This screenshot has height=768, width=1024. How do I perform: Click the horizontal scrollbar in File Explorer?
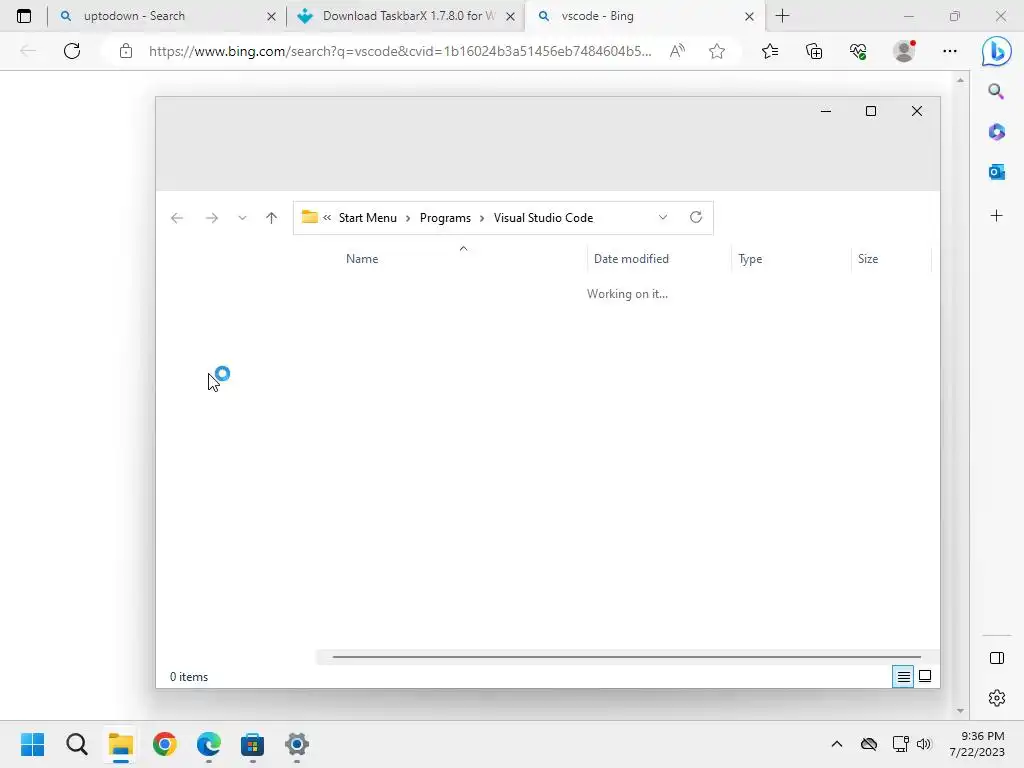click(626, 657)
